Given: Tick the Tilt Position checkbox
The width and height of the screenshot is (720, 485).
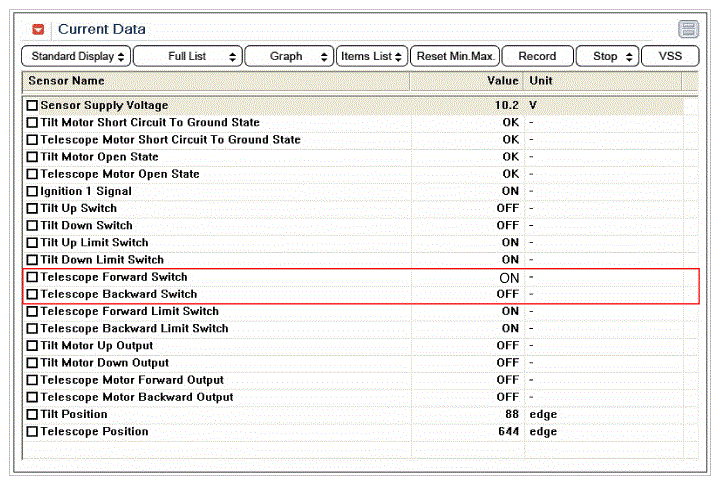Looking at the screenshot, I should 33,415.
